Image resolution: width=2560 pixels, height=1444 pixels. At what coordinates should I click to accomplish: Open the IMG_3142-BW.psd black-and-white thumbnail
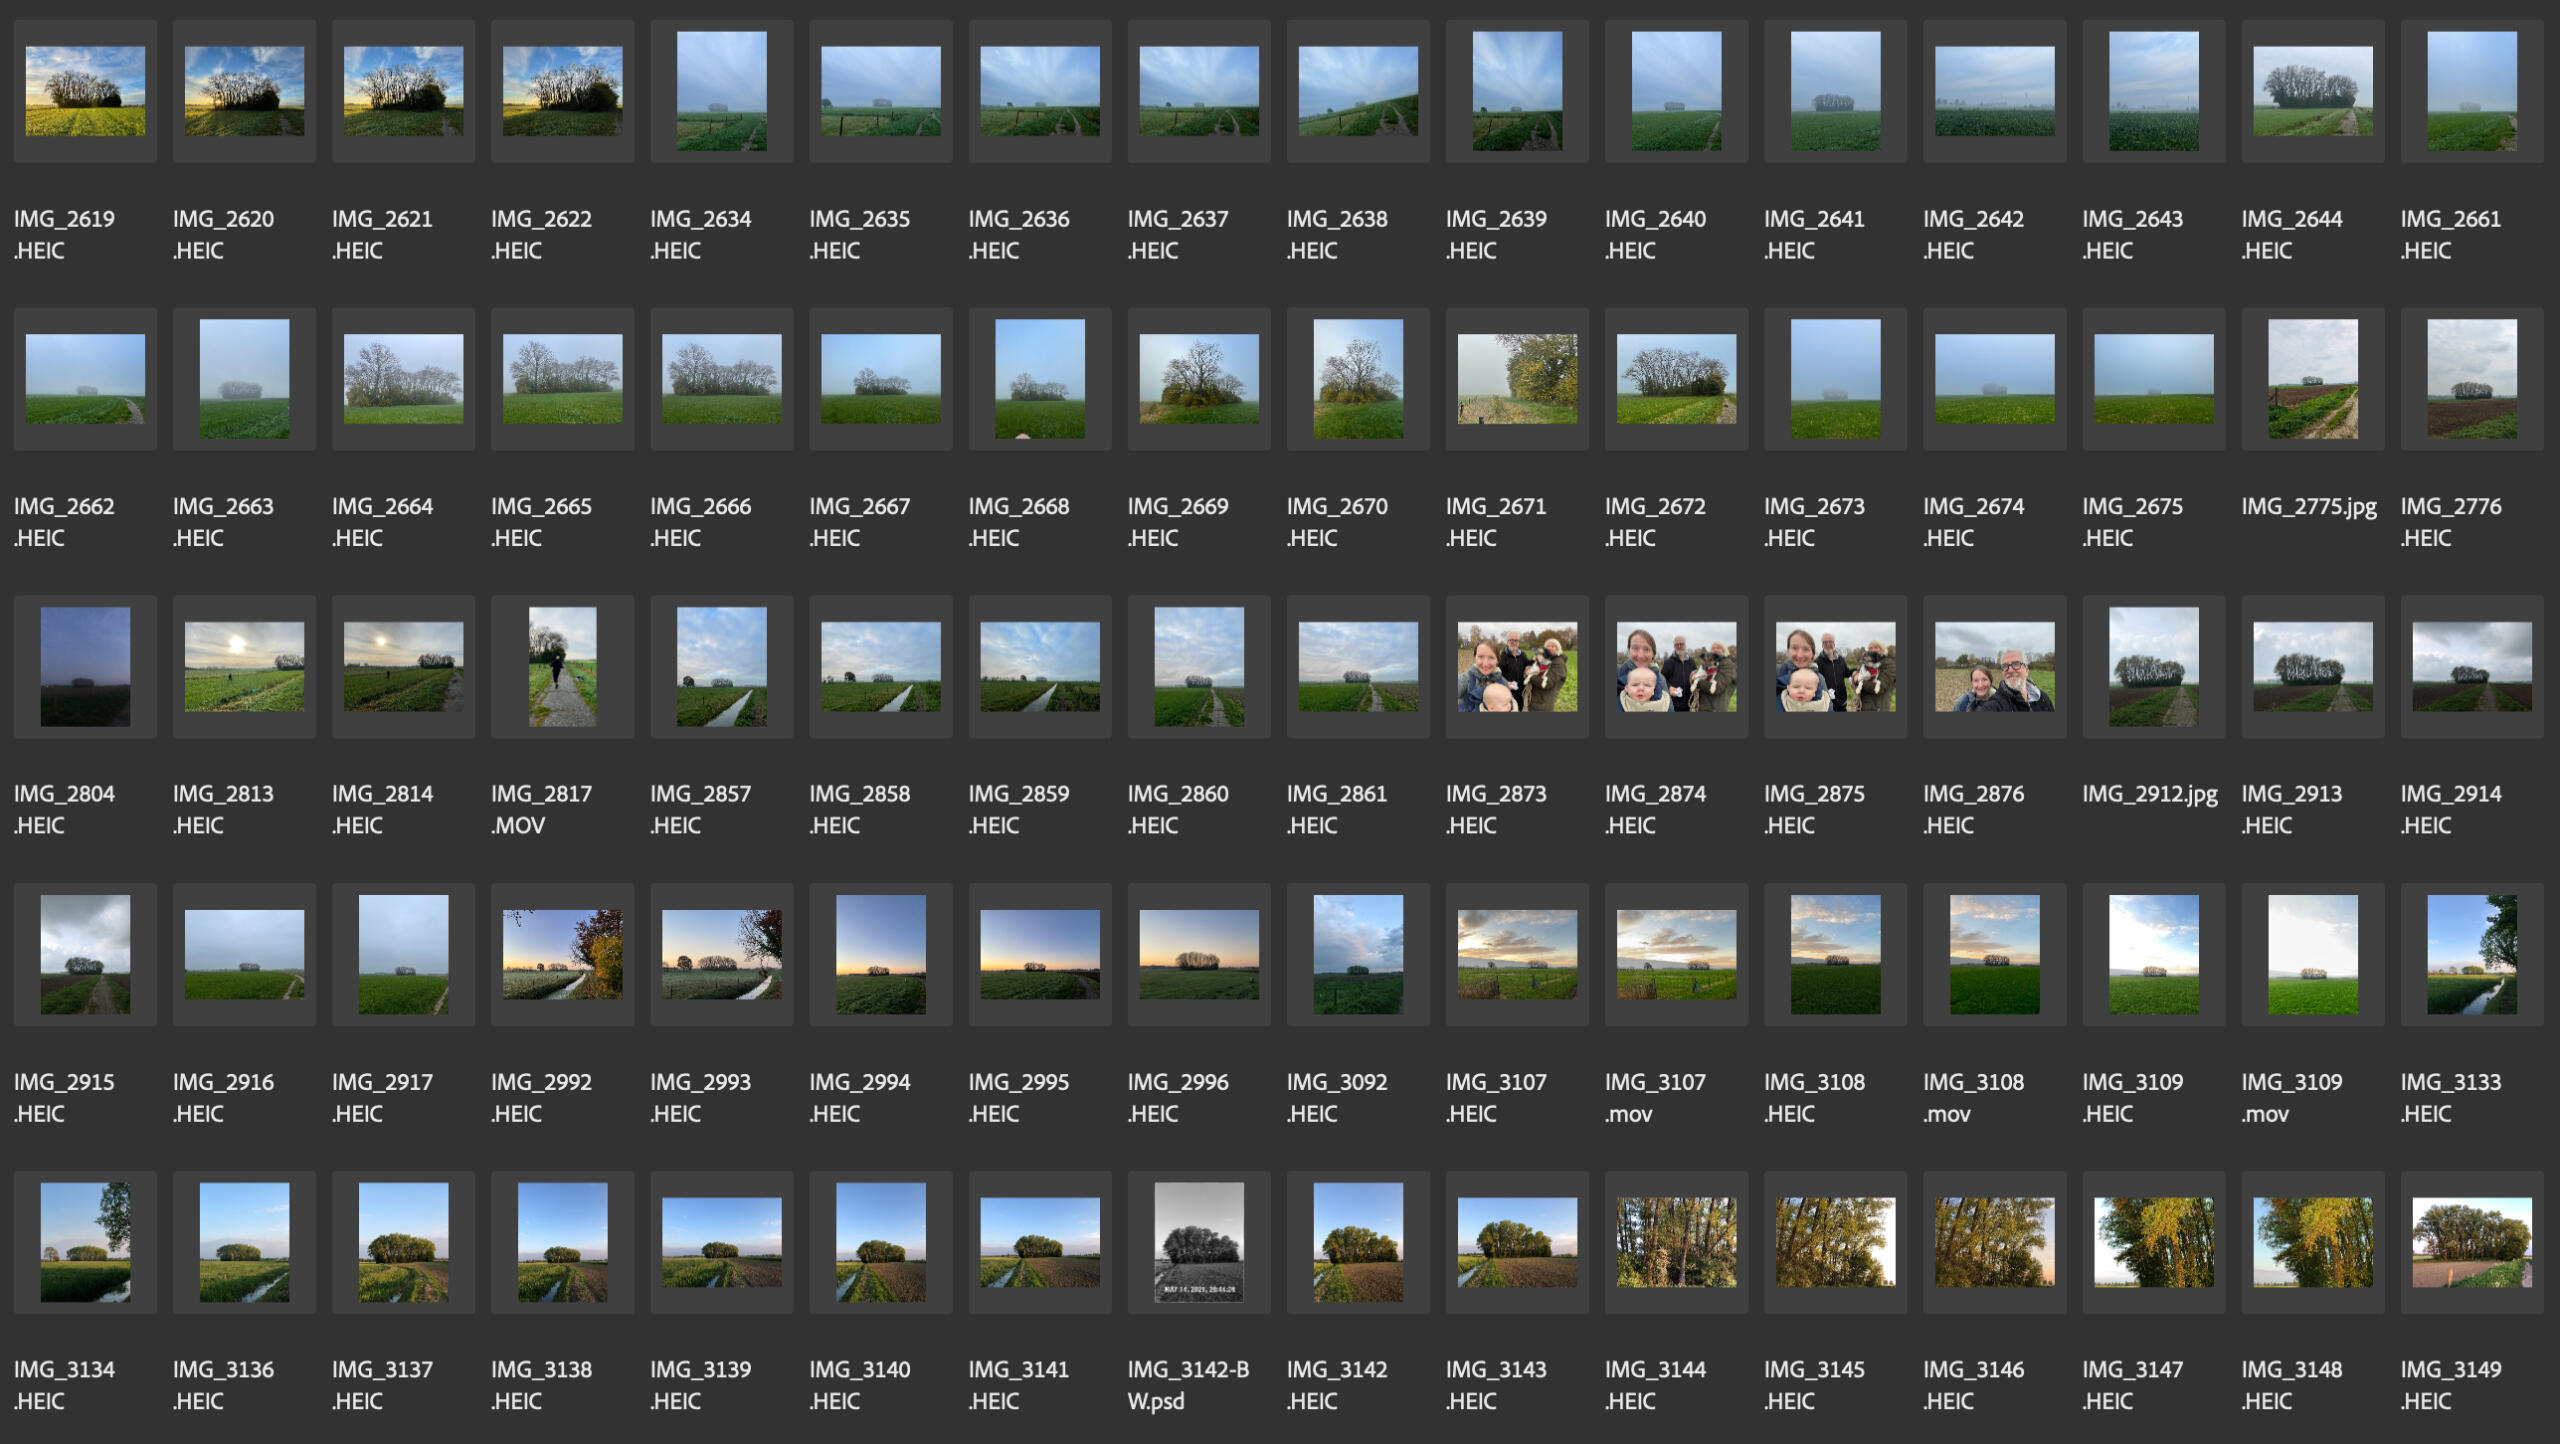tap(1198, 1241)
